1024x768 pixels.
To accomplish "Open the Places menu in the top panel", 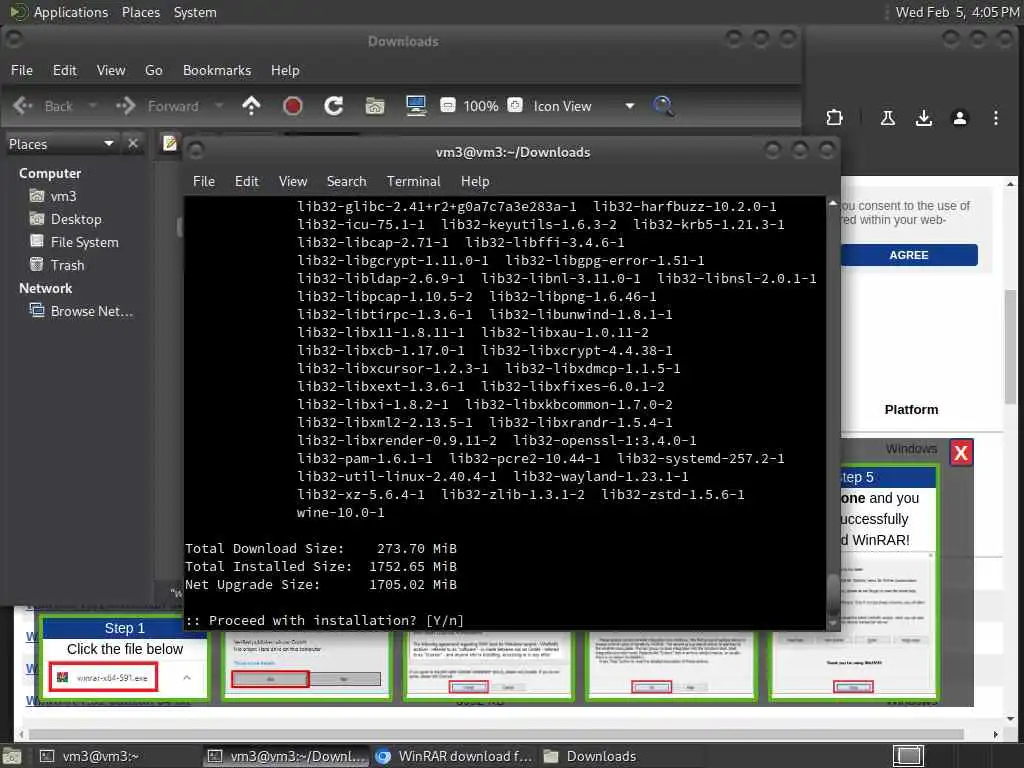I will [x=140, y=12].
